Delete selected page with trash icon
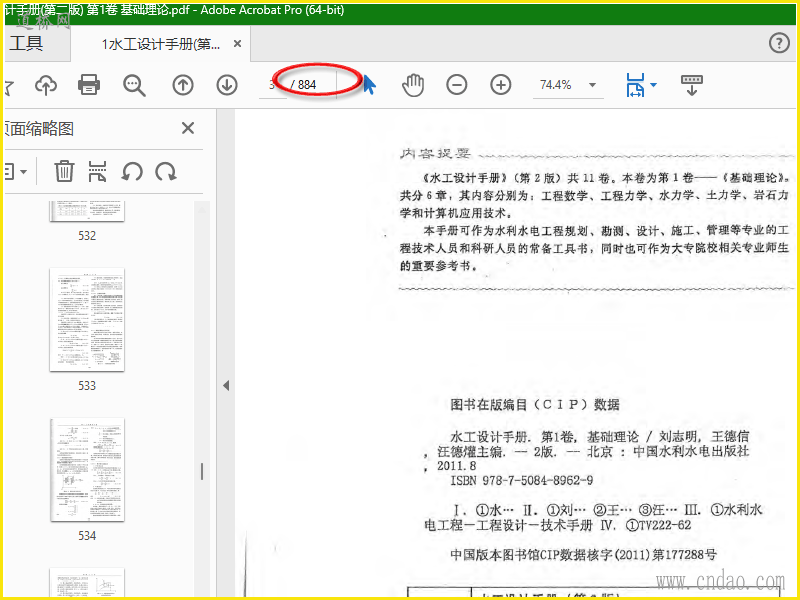This screenshot has height=600, width=800. pos(64,171)
